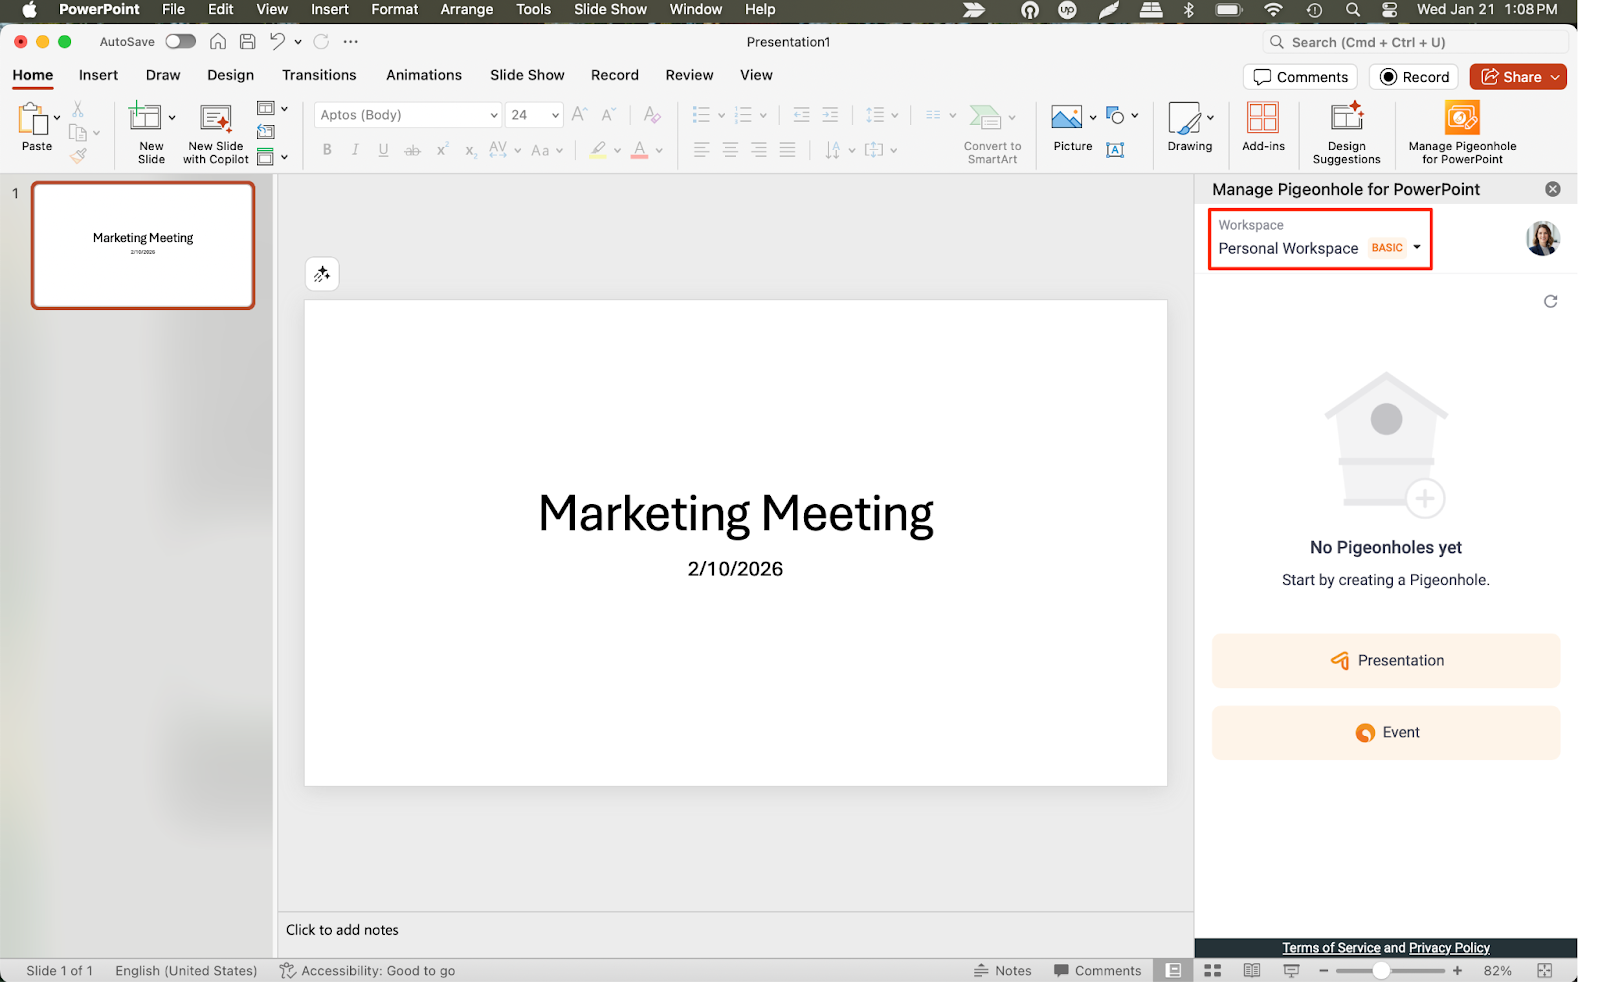Switch to the Transitions tab
The height and width of the screenshot is (982, 1600).
(319, 75)
